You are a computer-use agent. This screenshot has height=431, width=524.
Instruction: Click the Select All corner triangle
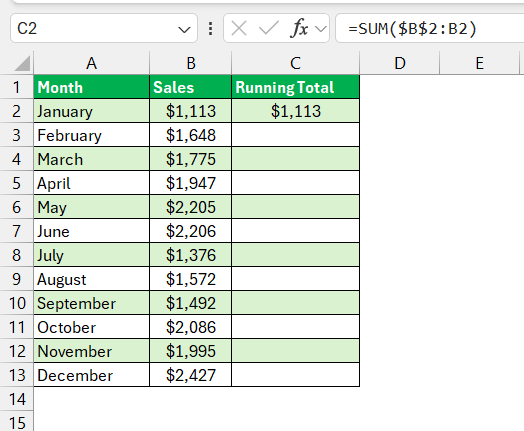tap(22, 63)
